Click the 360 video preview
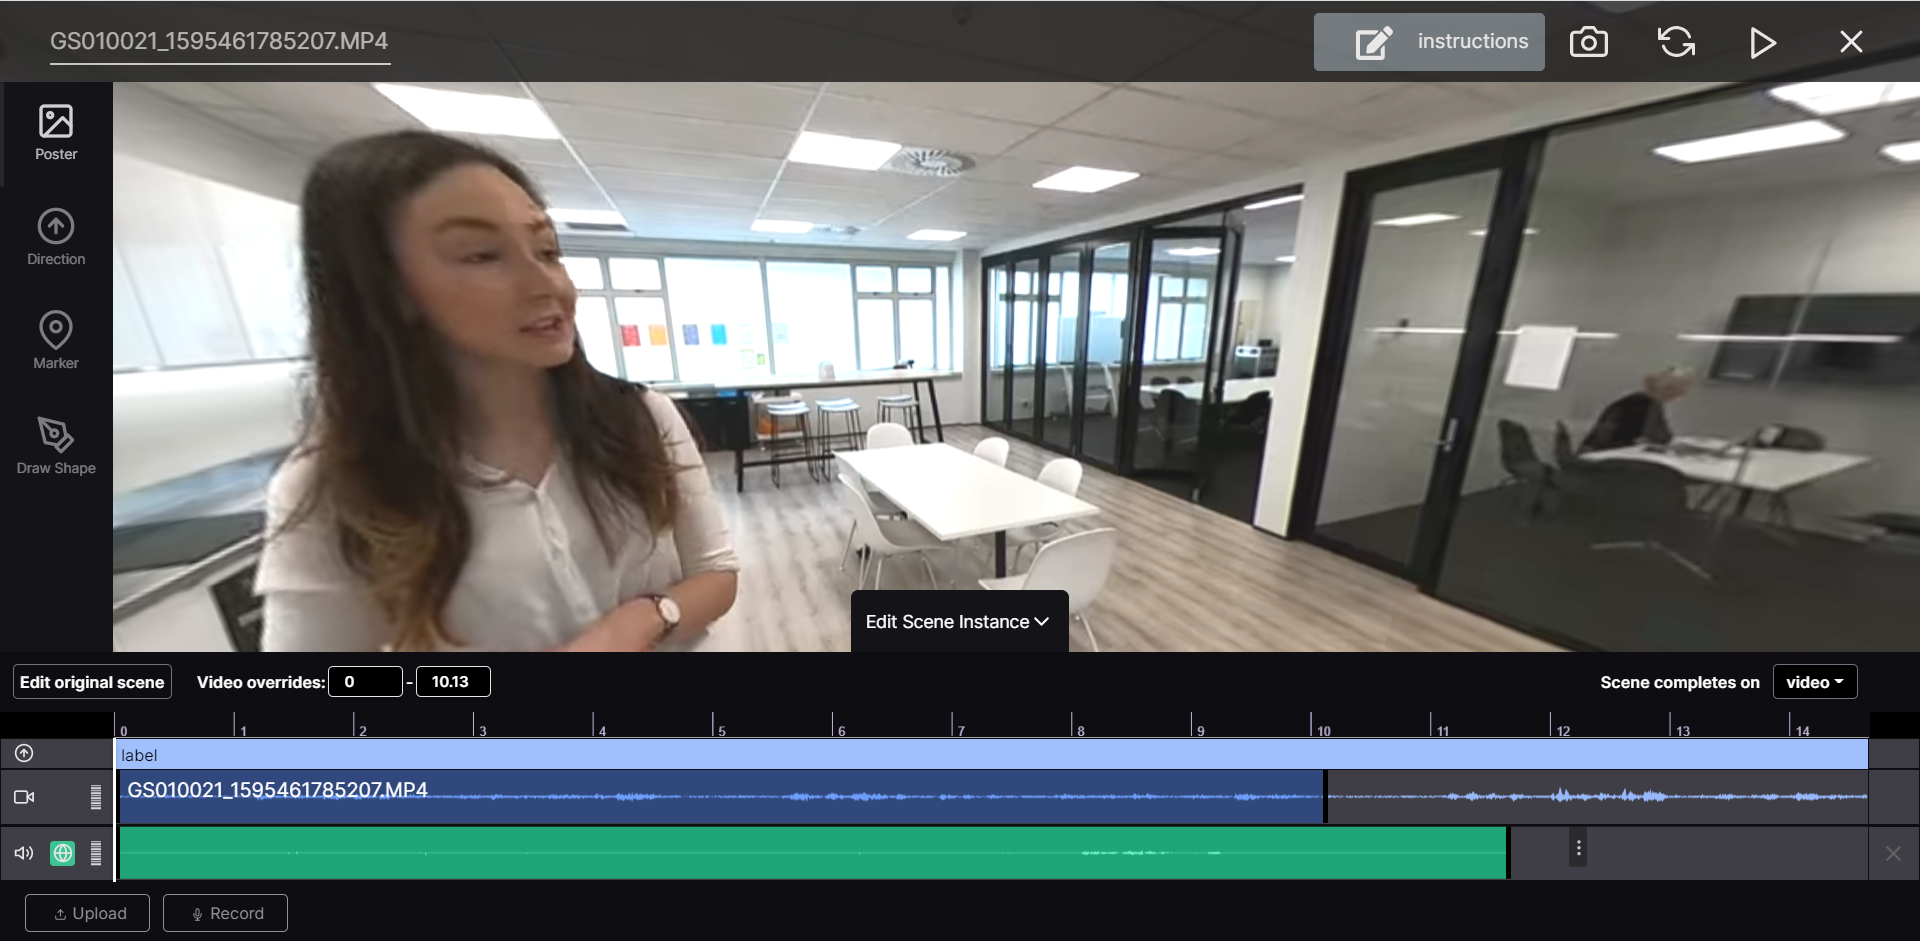The width and height of the screenshot is (1920, 941). pyautogui.click(x=1016, y=367)
